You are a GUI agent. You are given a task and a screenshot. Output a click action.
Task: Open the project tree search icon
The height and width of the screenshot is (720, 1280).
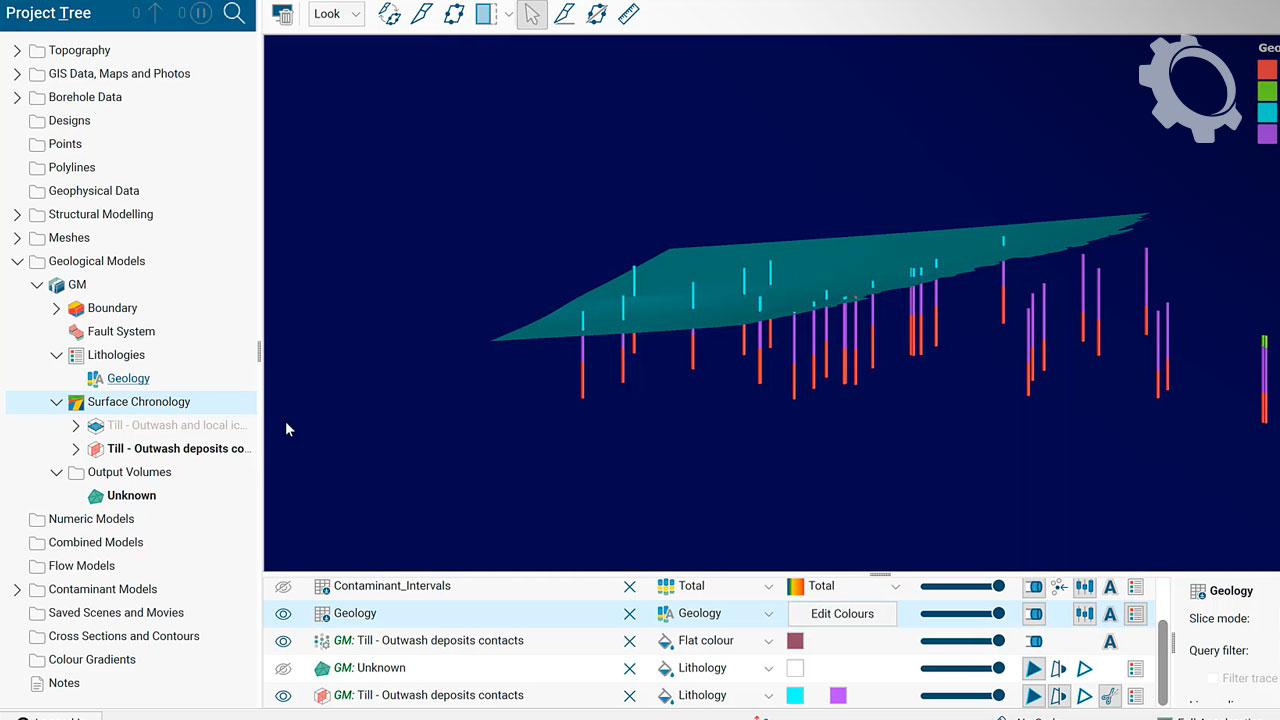pyautogui.click(x=234, y=13)
